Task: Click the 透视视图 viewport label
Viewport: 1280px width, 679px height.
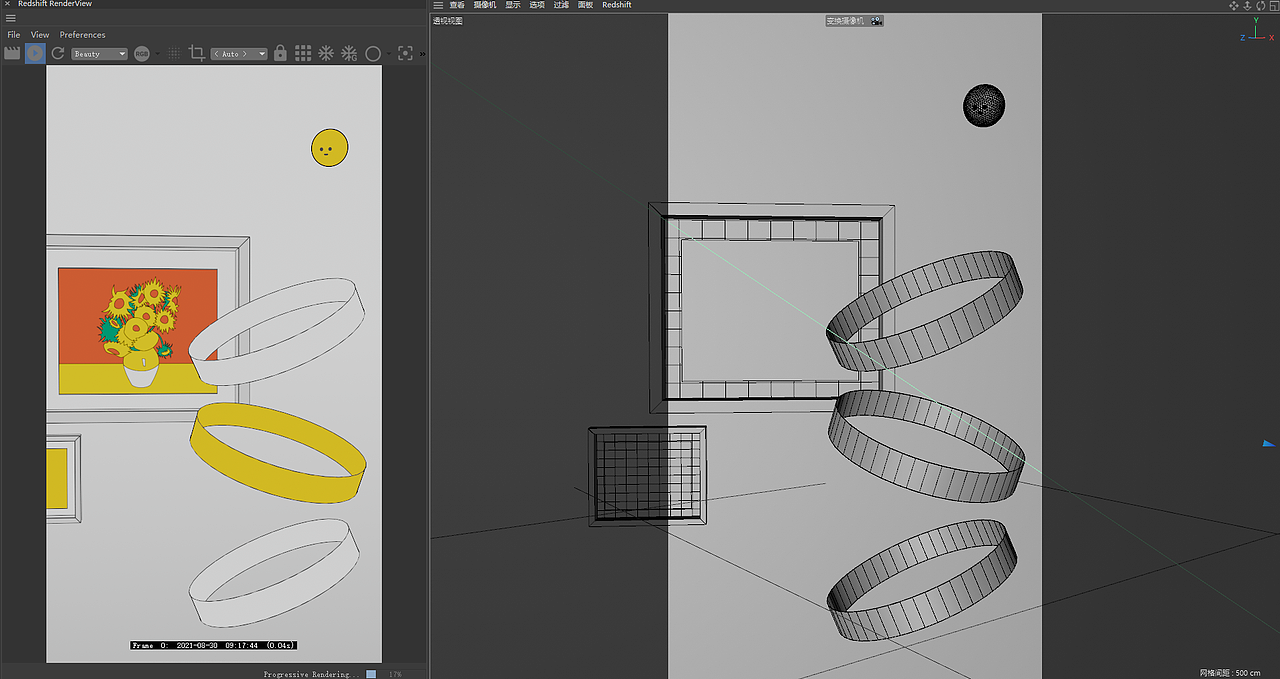Action: 448,21
